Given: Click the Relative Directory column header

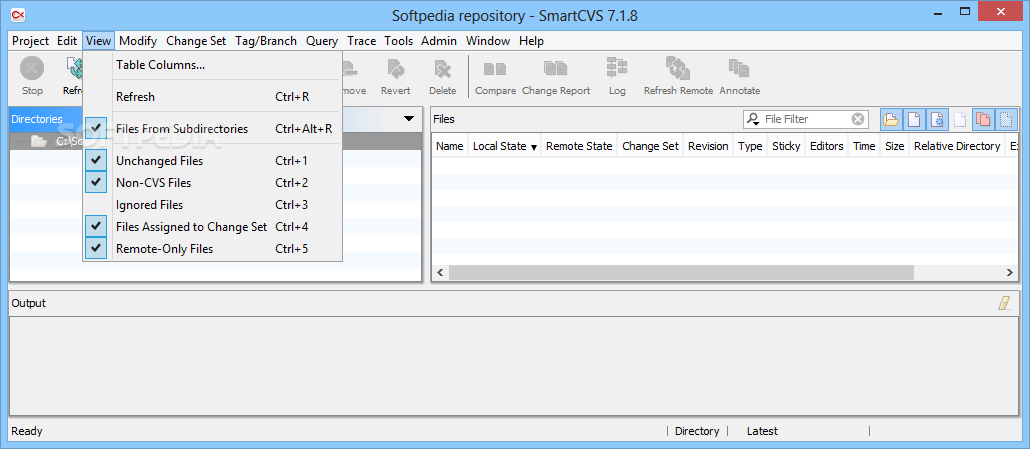Looking at the screenshot, I should point(957,146).
